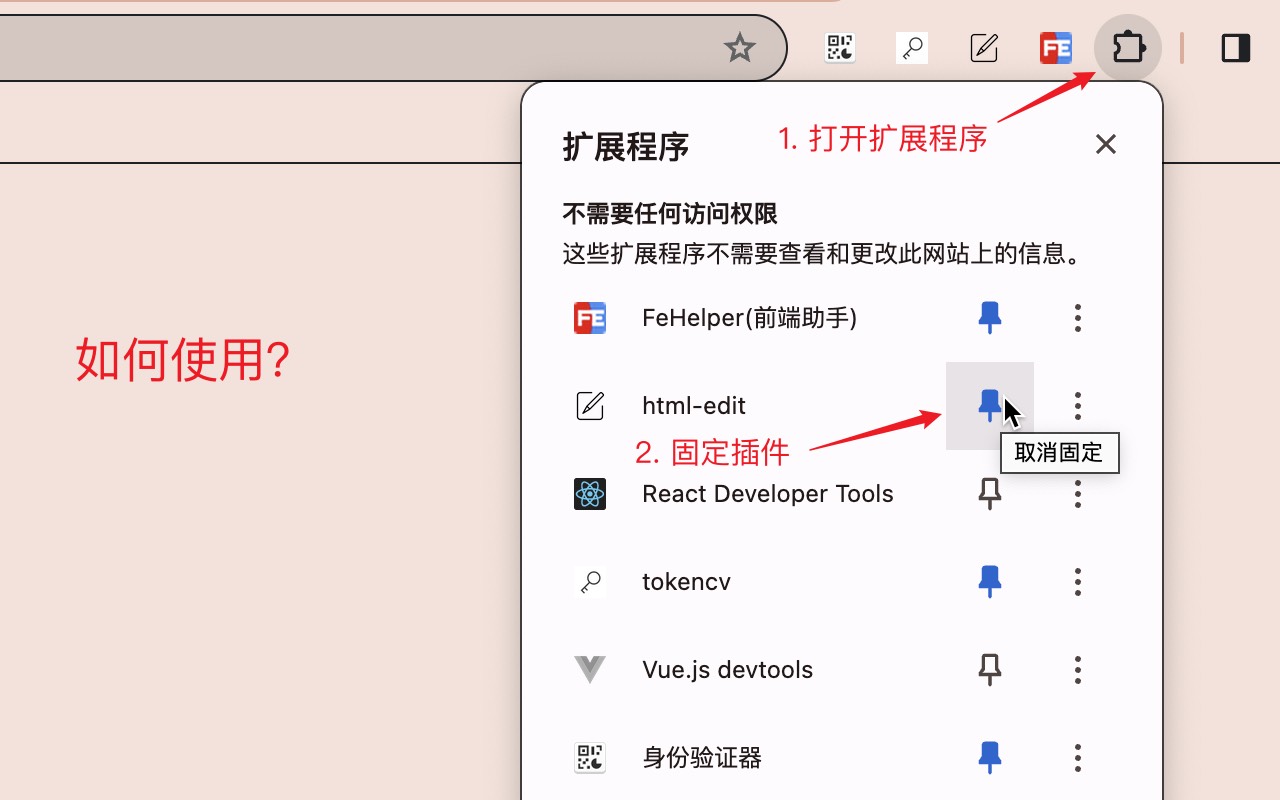Unpin 身份验证器 from the toolbar

[990, 758]
